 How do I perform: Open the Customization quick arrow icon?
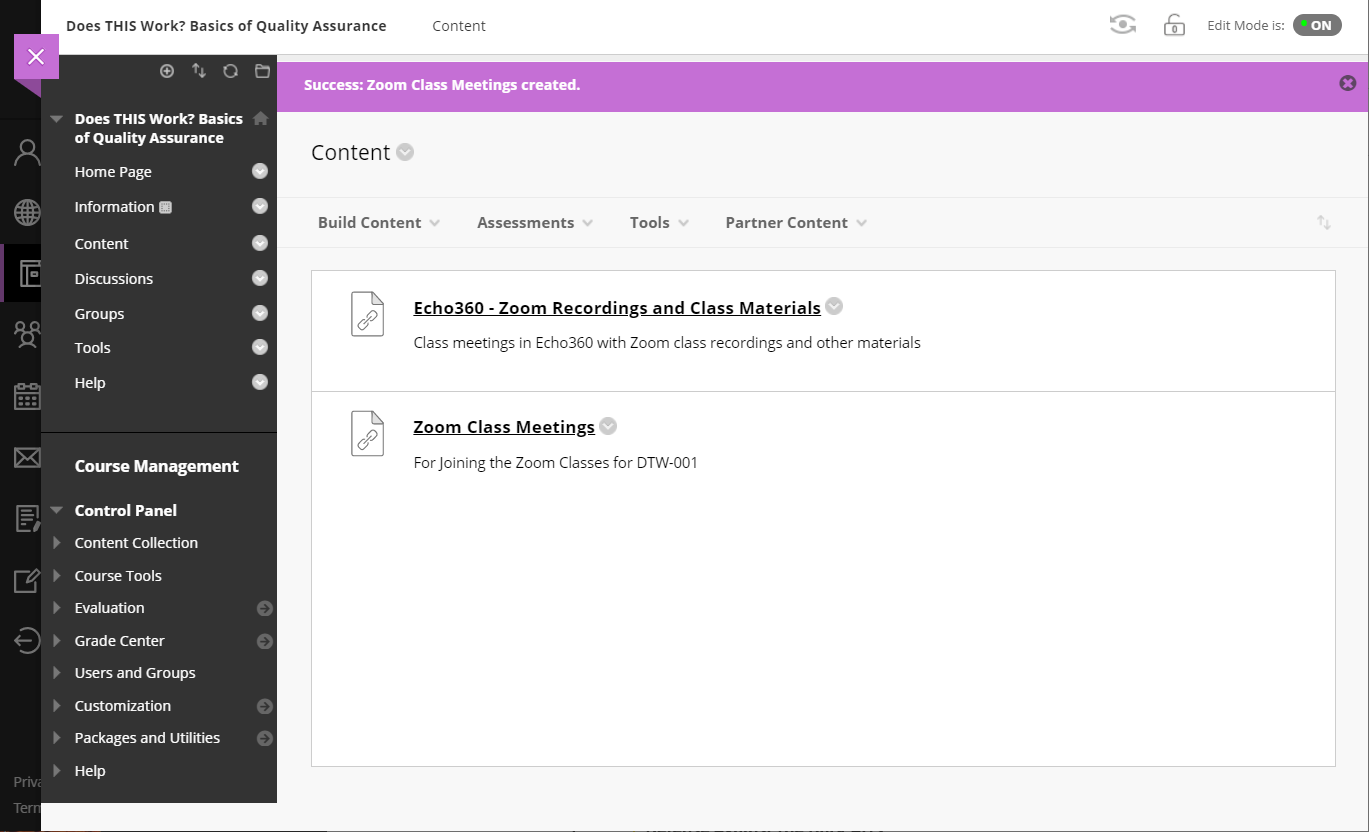(x=264, y=706)
